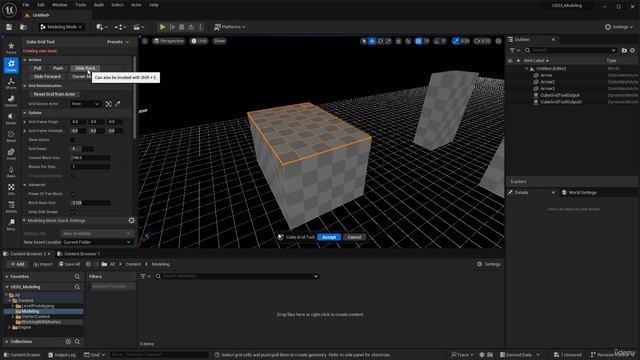Image resolution: width=640 pixels, height=360 pixels.
Task: Search the UE53_Modeling folder tree
Action: click(x=77, y=287)
